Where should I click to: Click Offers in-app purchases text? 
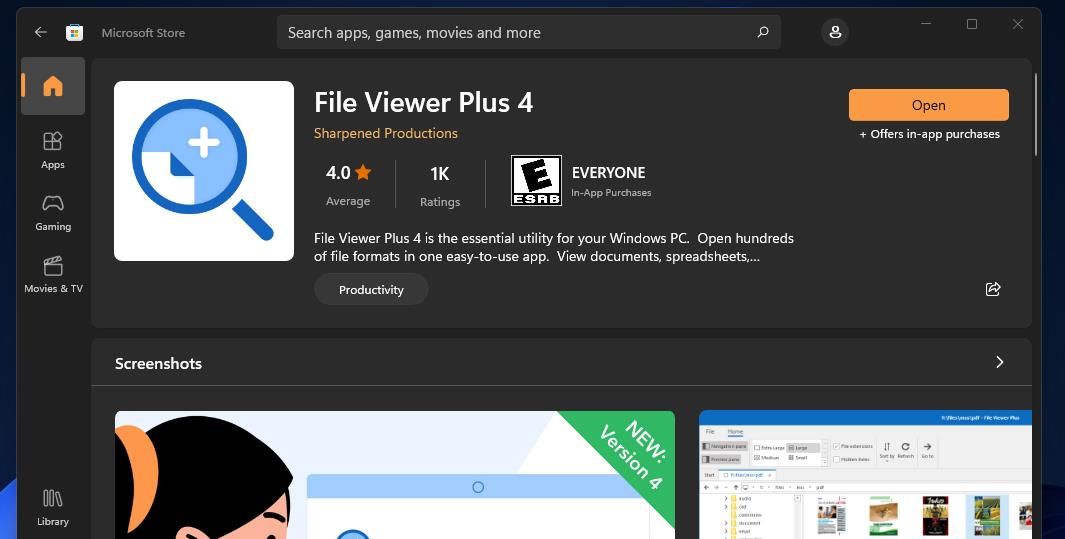(929, 134)
